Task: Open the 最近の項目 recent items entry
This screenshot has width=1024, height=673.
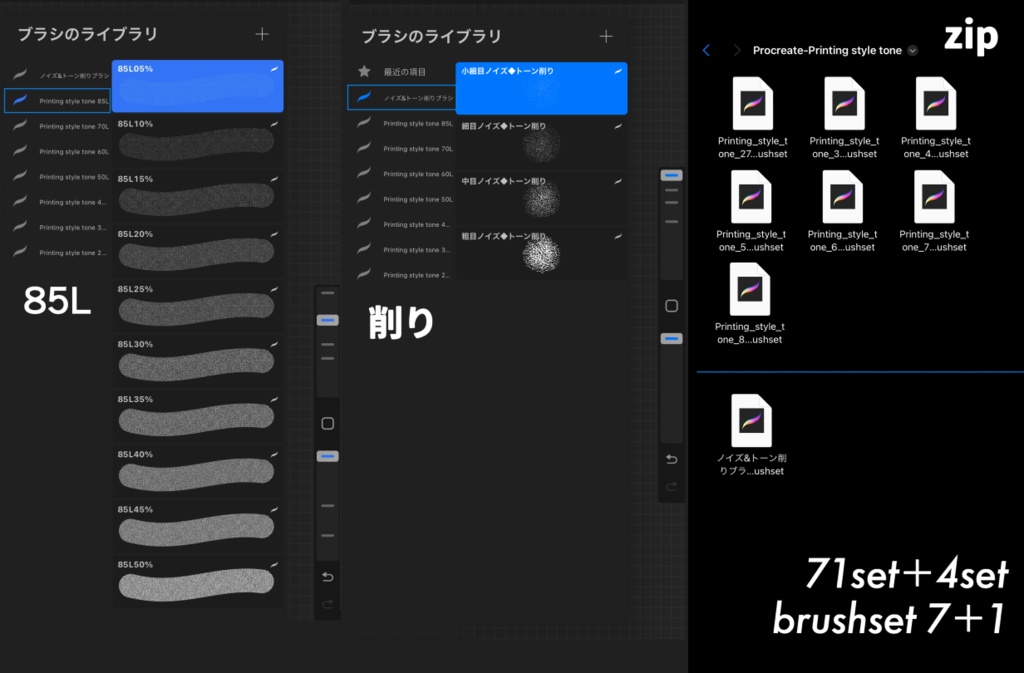Action: pos(407,71)
